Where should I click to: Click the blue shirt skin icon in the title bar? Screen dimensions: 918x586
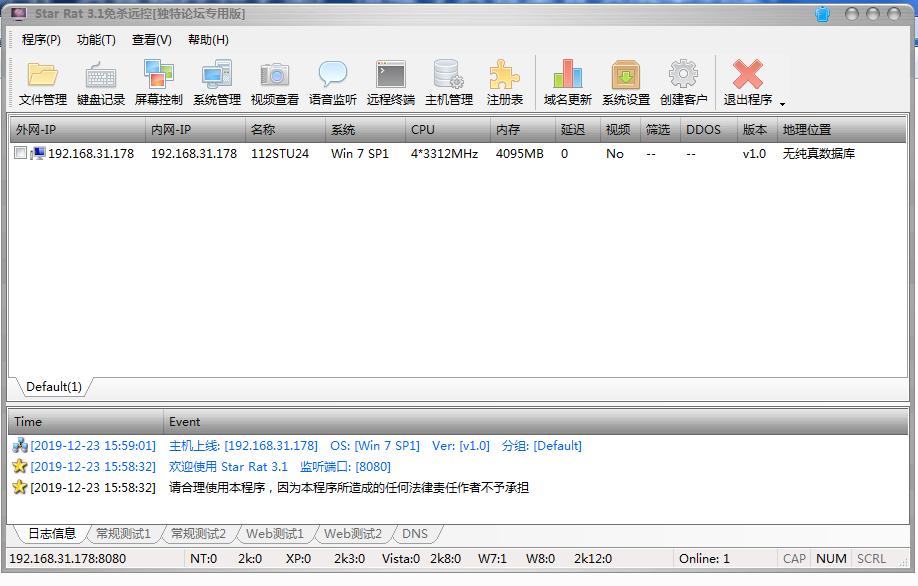pos(823,14)
